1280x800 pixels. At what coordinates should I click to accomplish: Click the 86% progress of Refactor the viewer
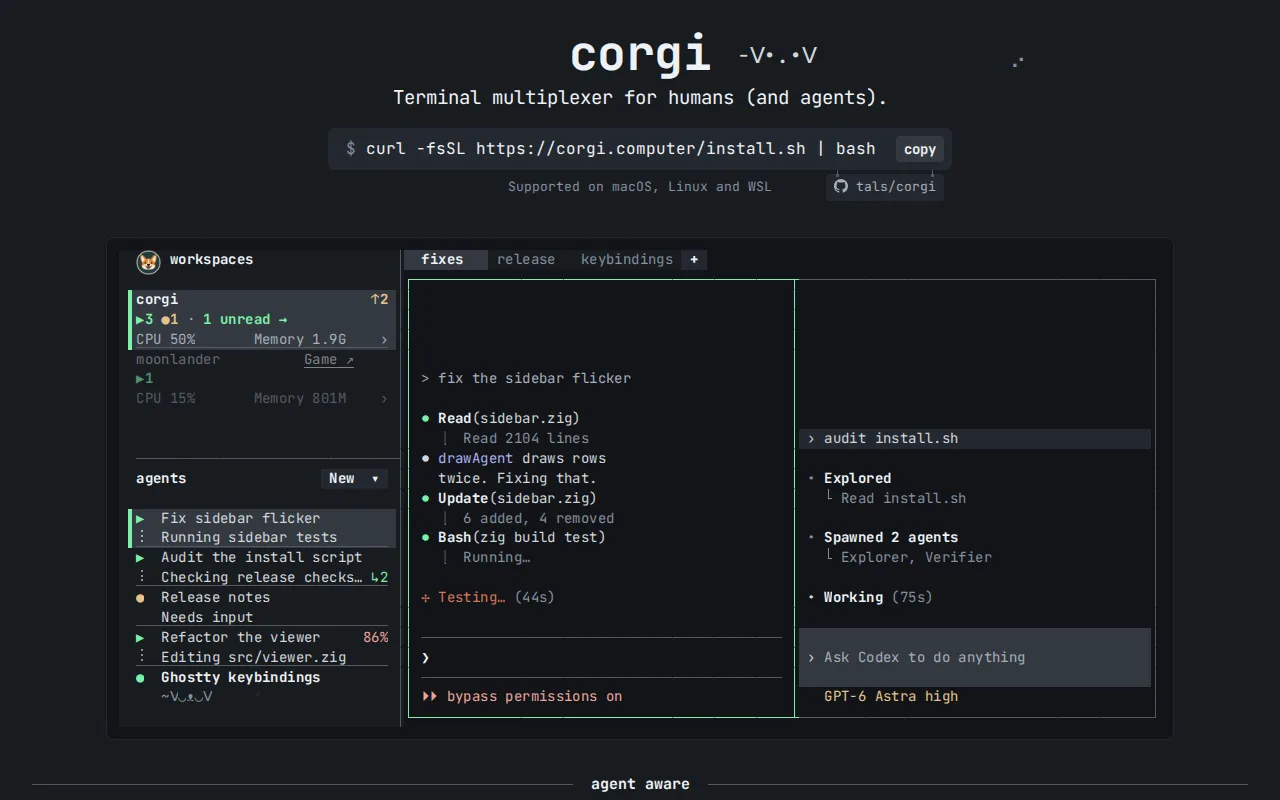(376, 638)
